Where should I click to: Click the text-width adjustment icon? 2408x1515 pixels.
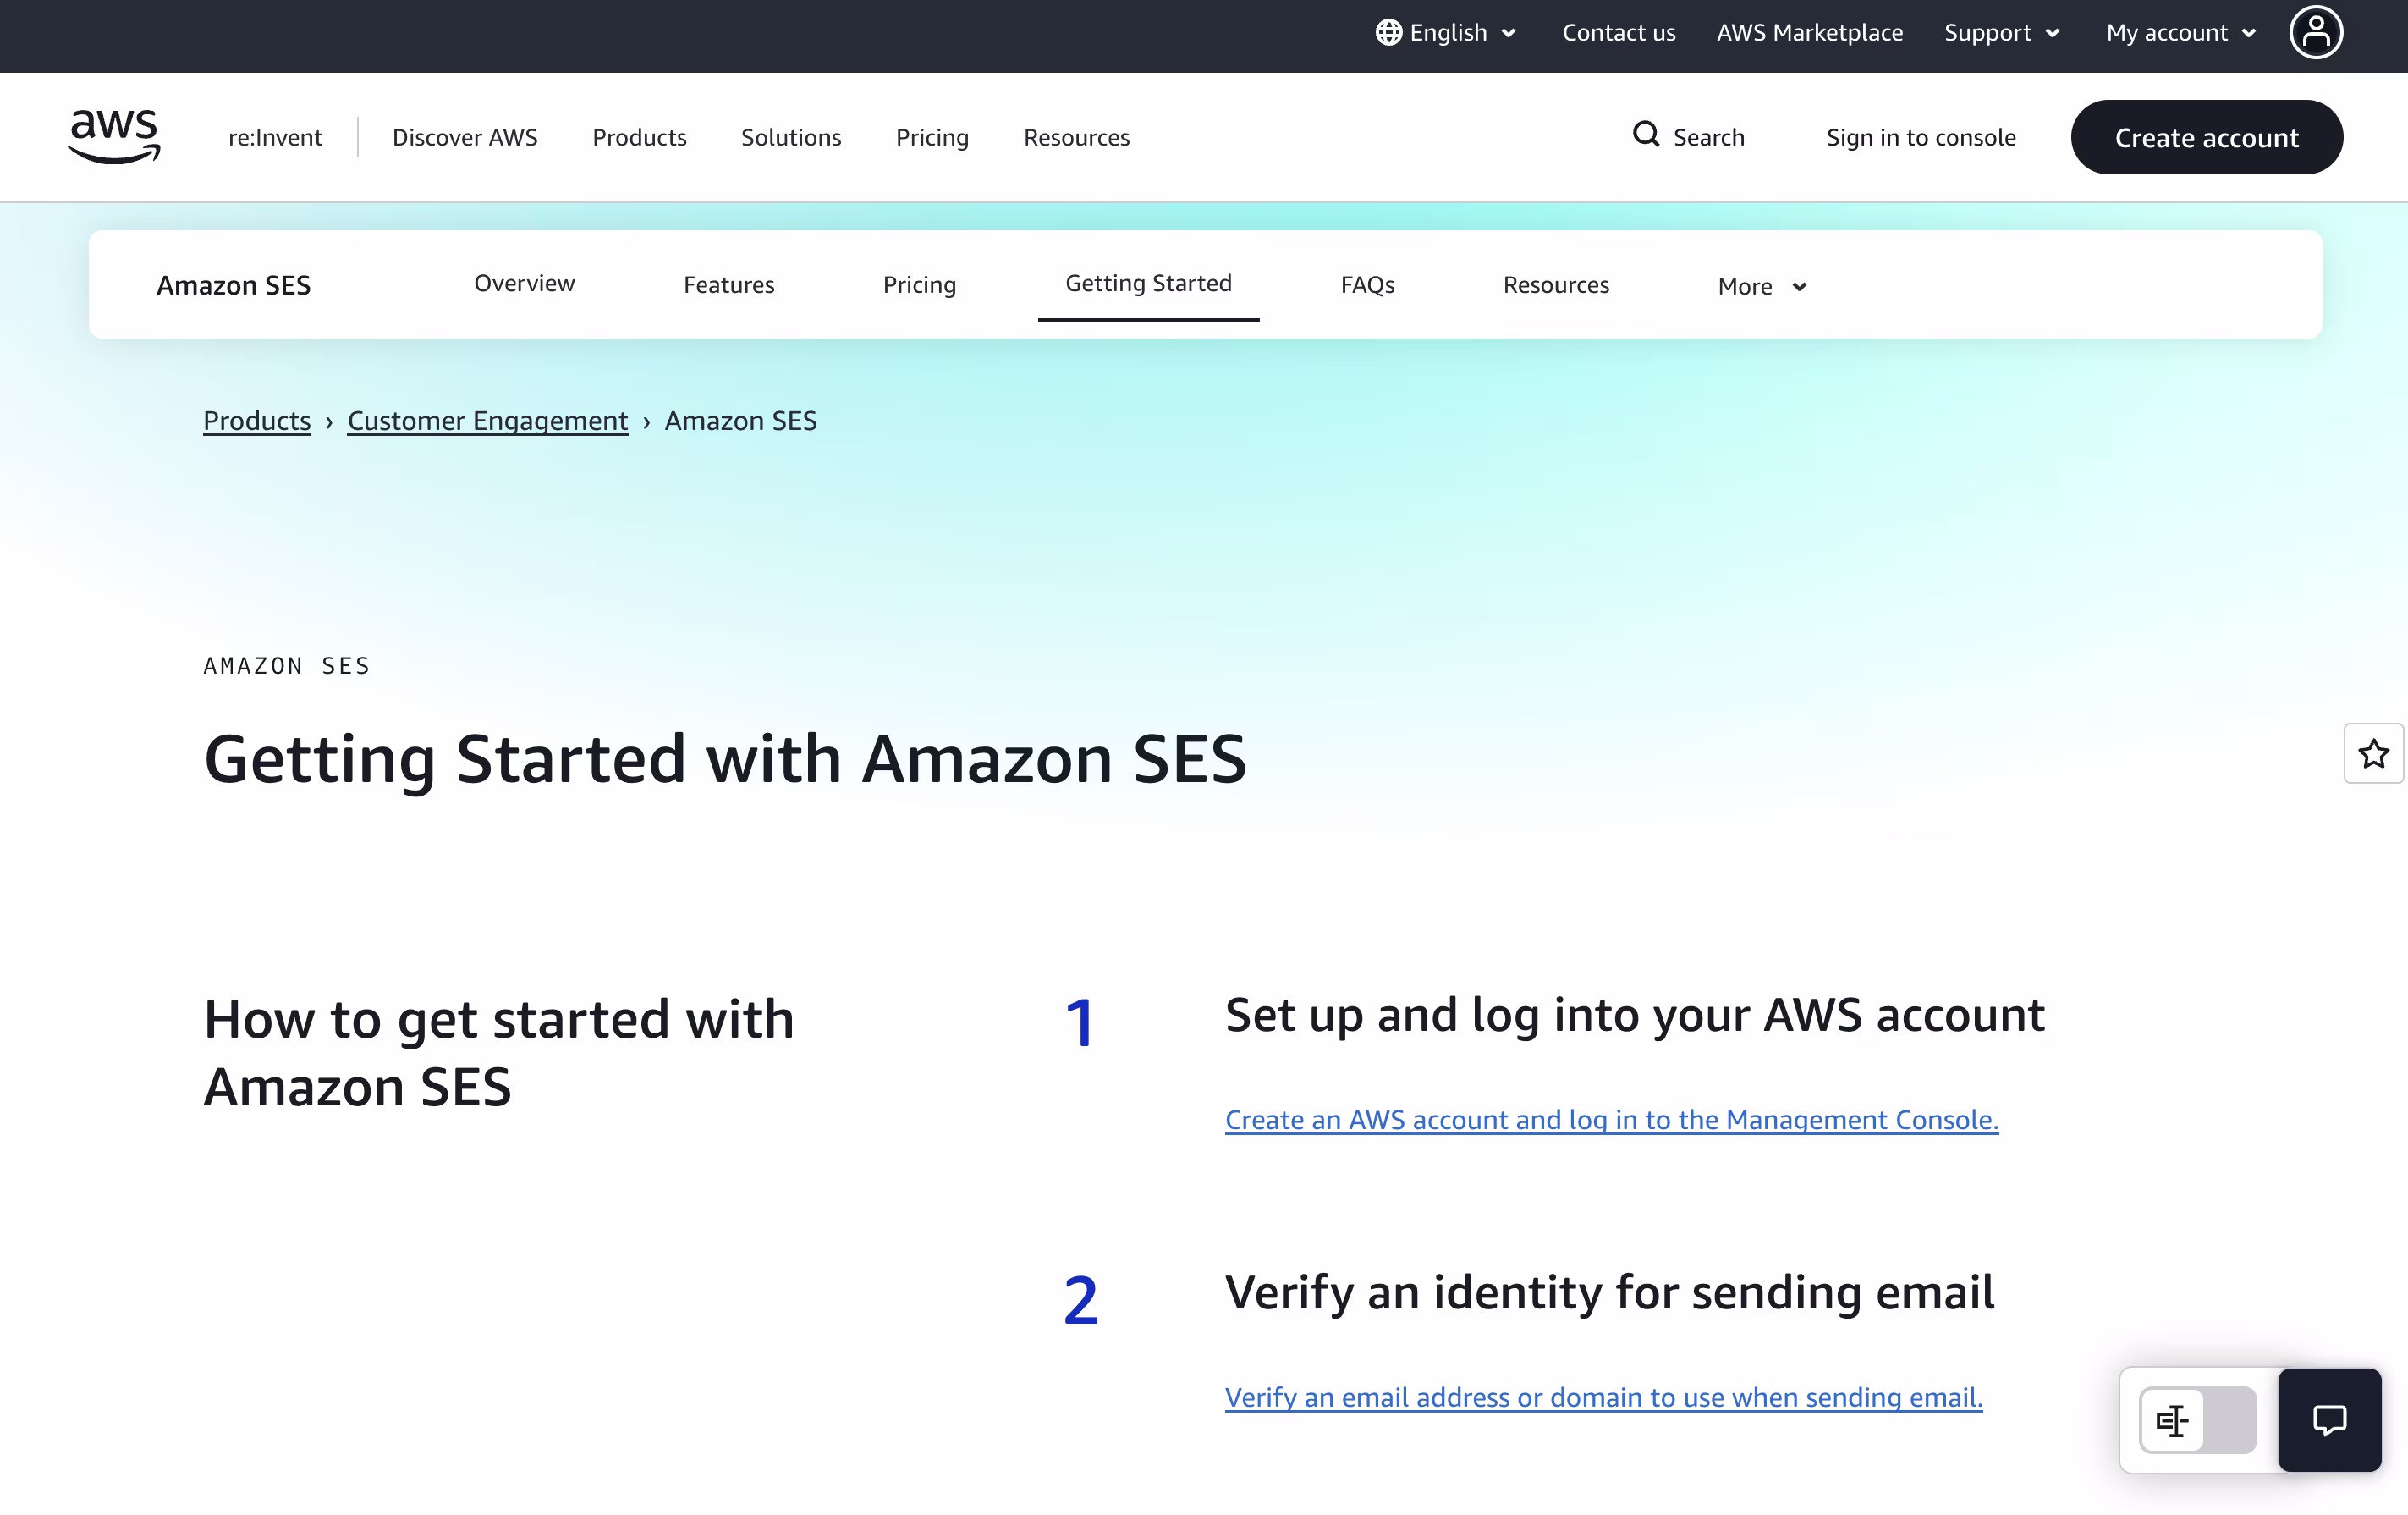2174,1420
